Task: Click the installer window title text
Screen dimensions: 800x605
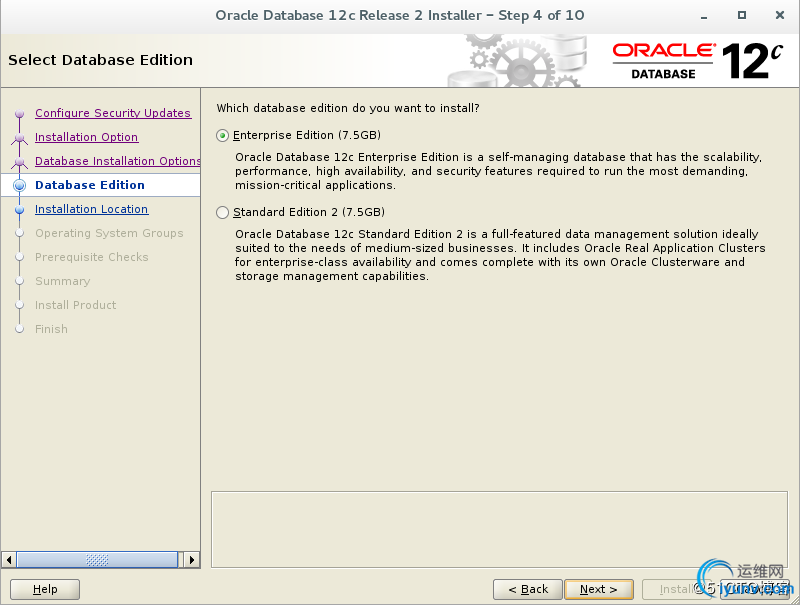Action: 400,15
